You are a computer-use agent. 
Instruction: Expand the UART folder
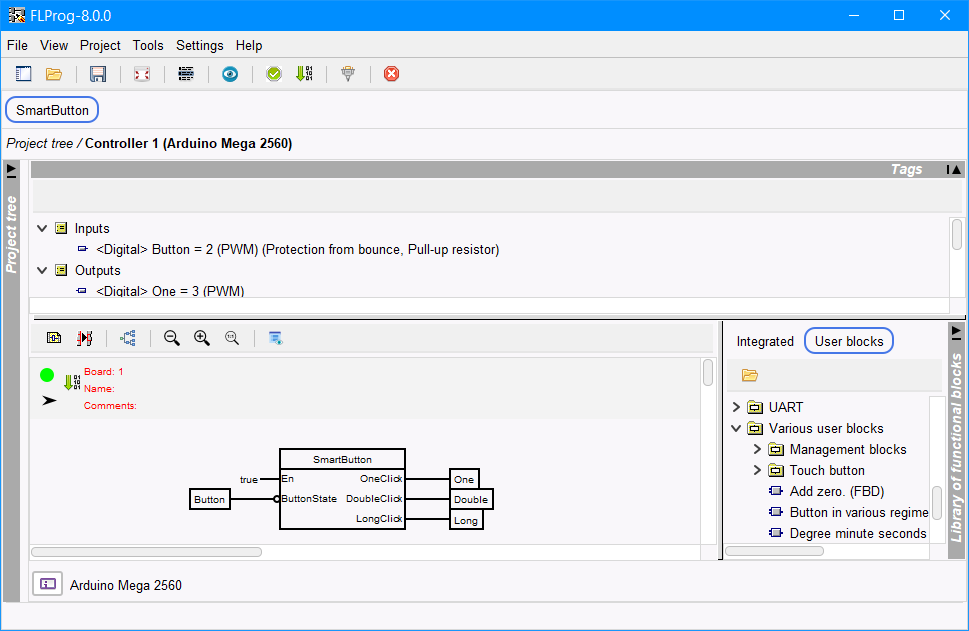[x=736, y=407]
